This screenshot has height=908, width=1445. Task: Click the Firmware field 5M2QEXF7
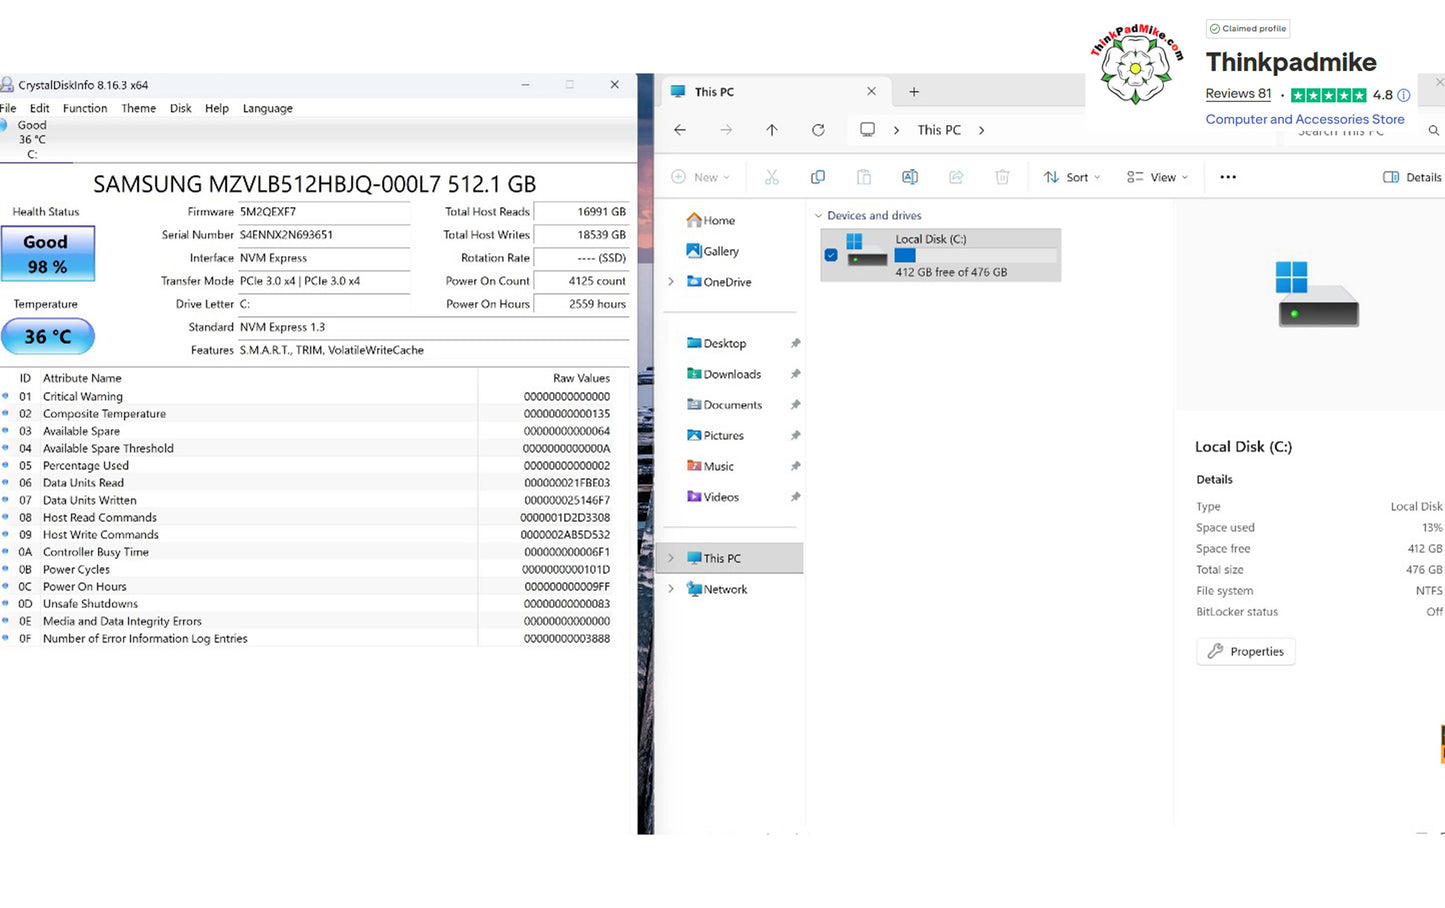pyautogui.click(x=324, y=212)
